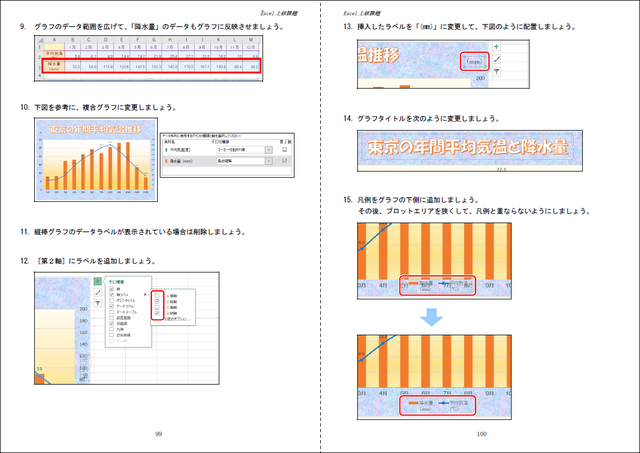
Task: Click the 1月 header cell in spreadsheet
Action: 73,46
